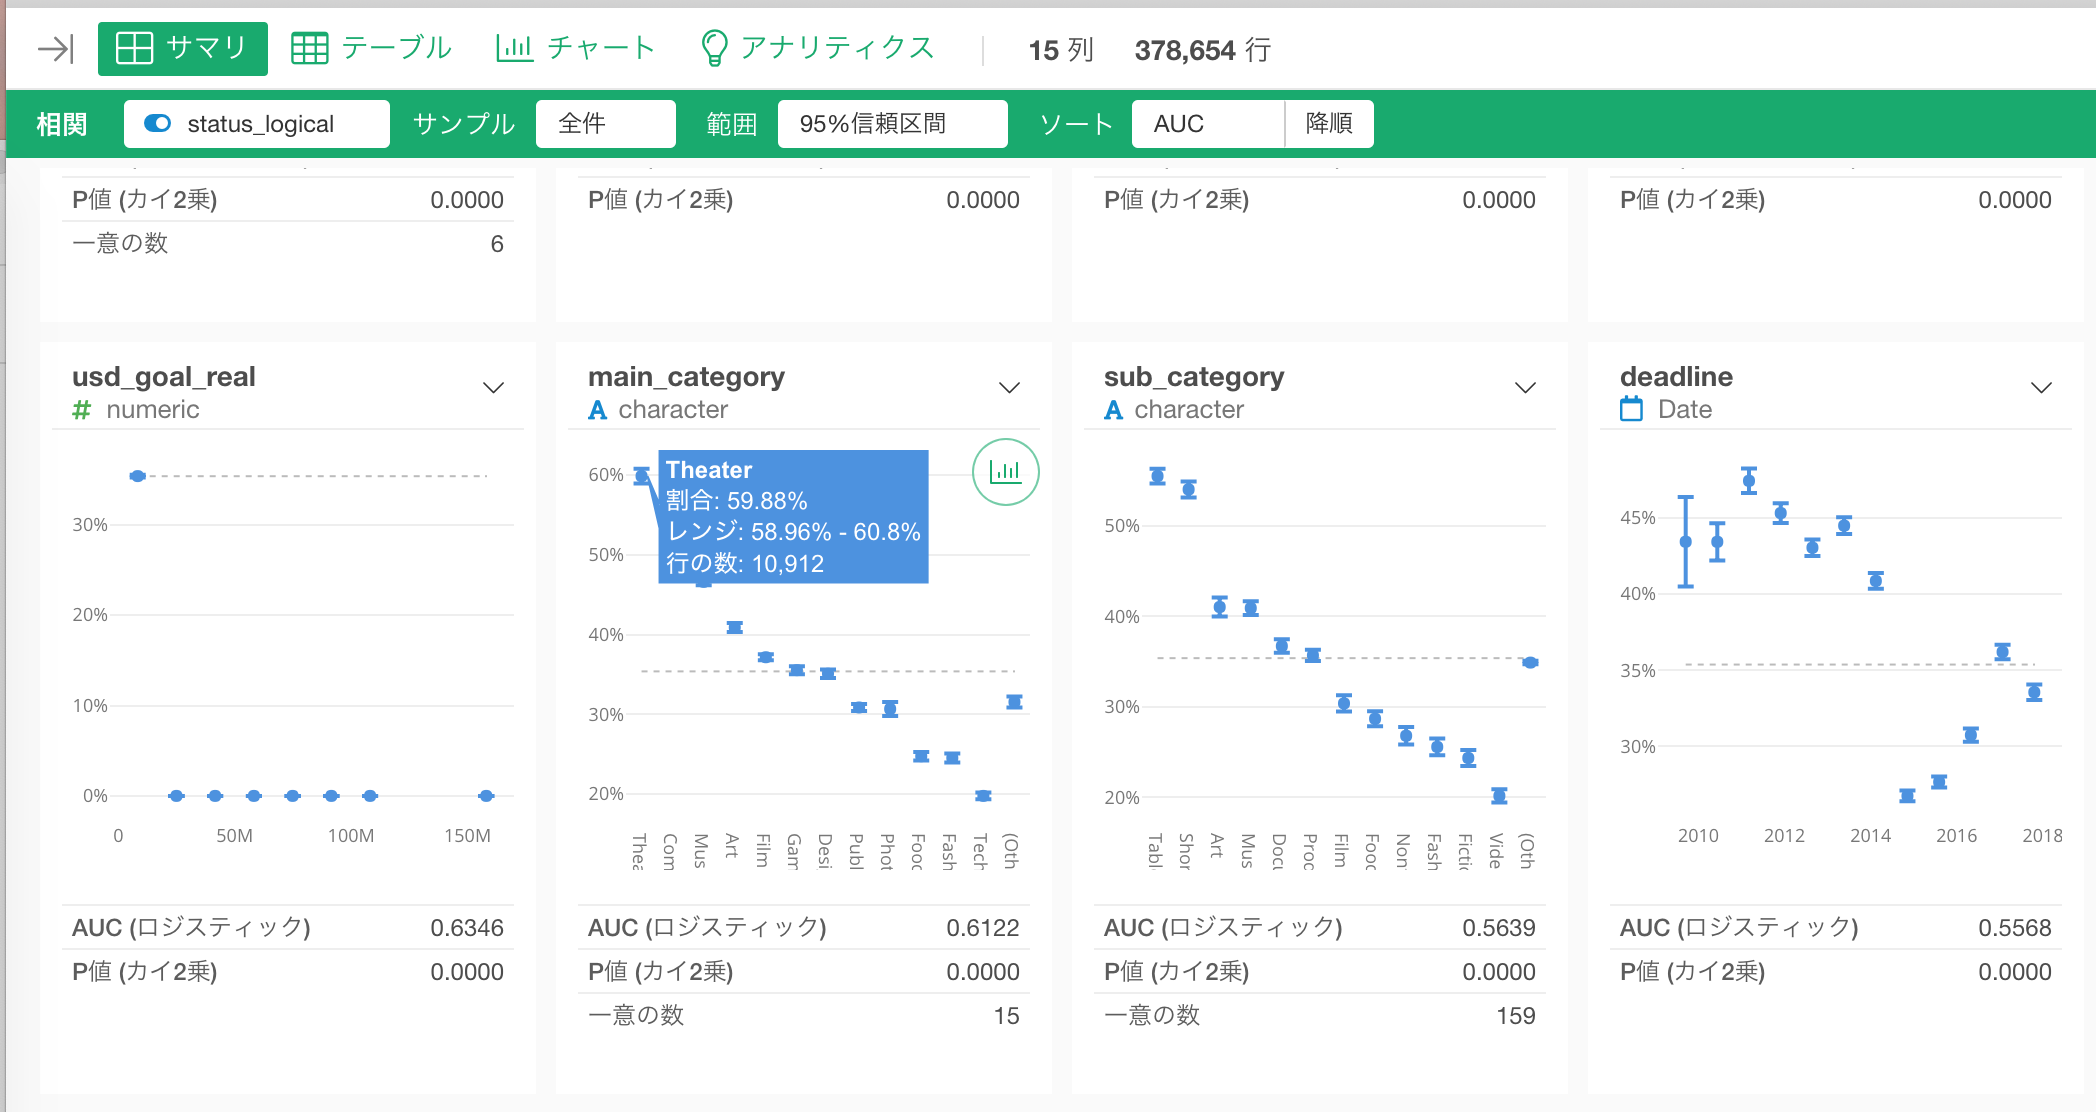Click the calendar Date icon under deadline
The height and width of the screenshot is (1112, 2096).
pos(1631,409)
